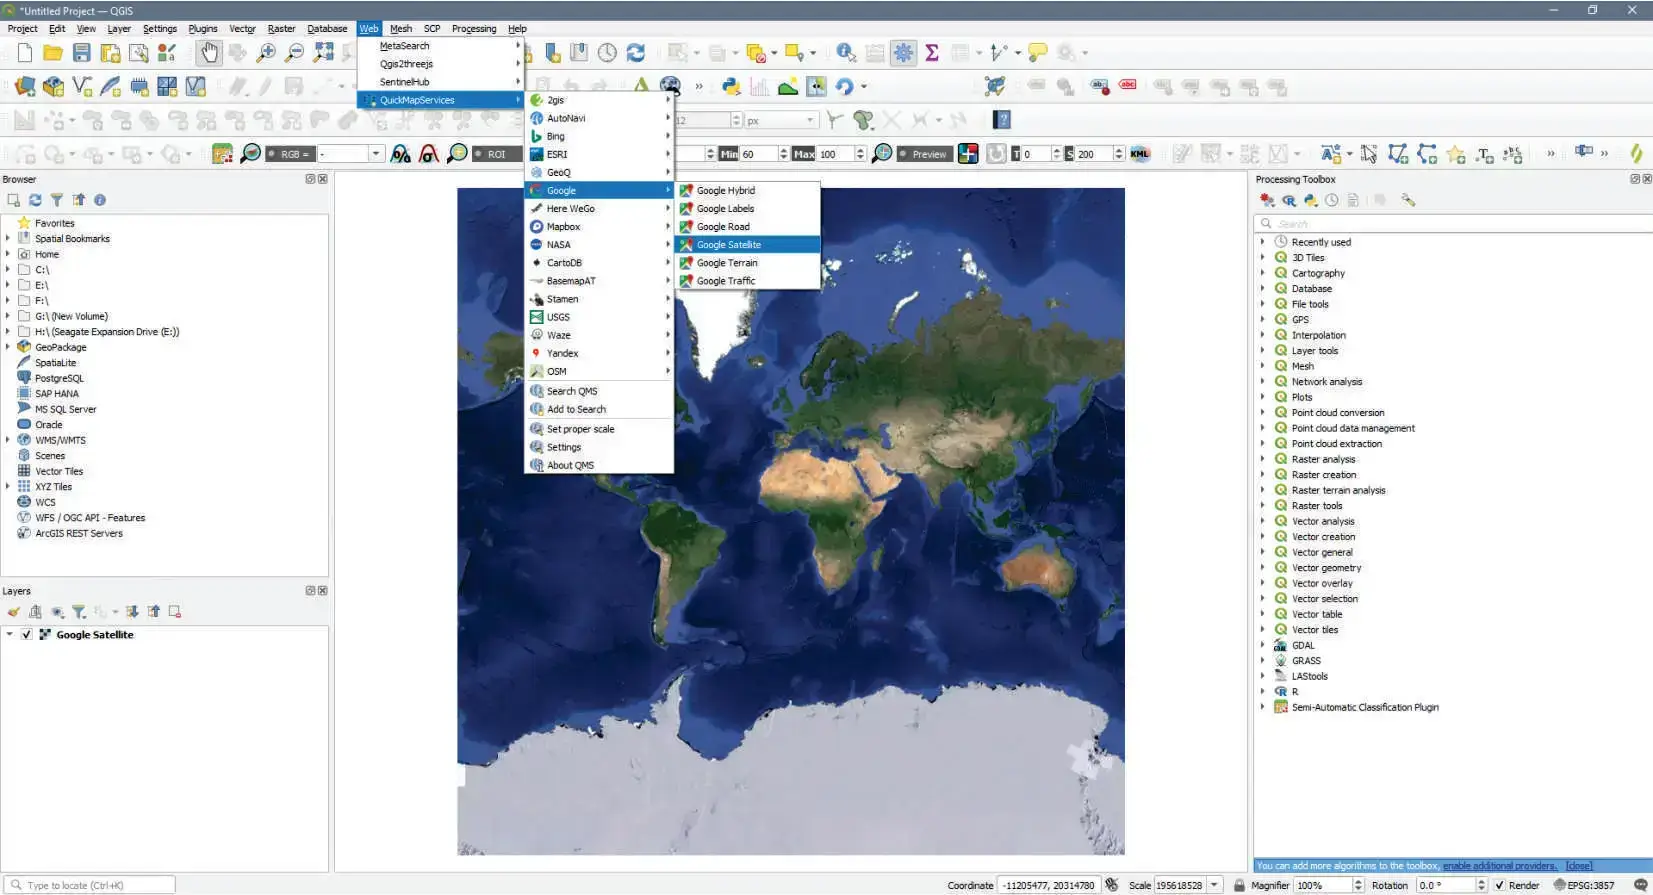This screenshot has width=1653, height=895.
Task: Click the KML icon in SCP toolbar
Action: 1140,154
